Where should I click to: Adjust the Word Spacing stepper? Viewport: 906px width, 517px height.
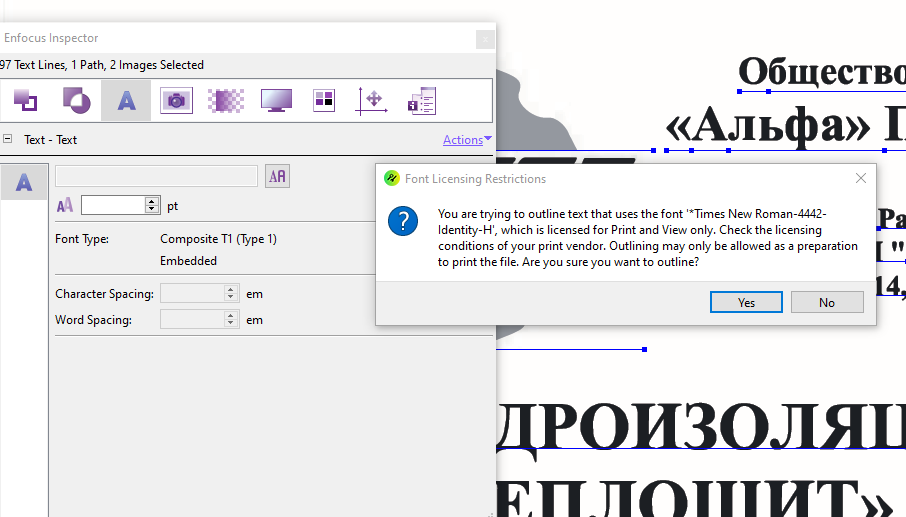point(231,319)
